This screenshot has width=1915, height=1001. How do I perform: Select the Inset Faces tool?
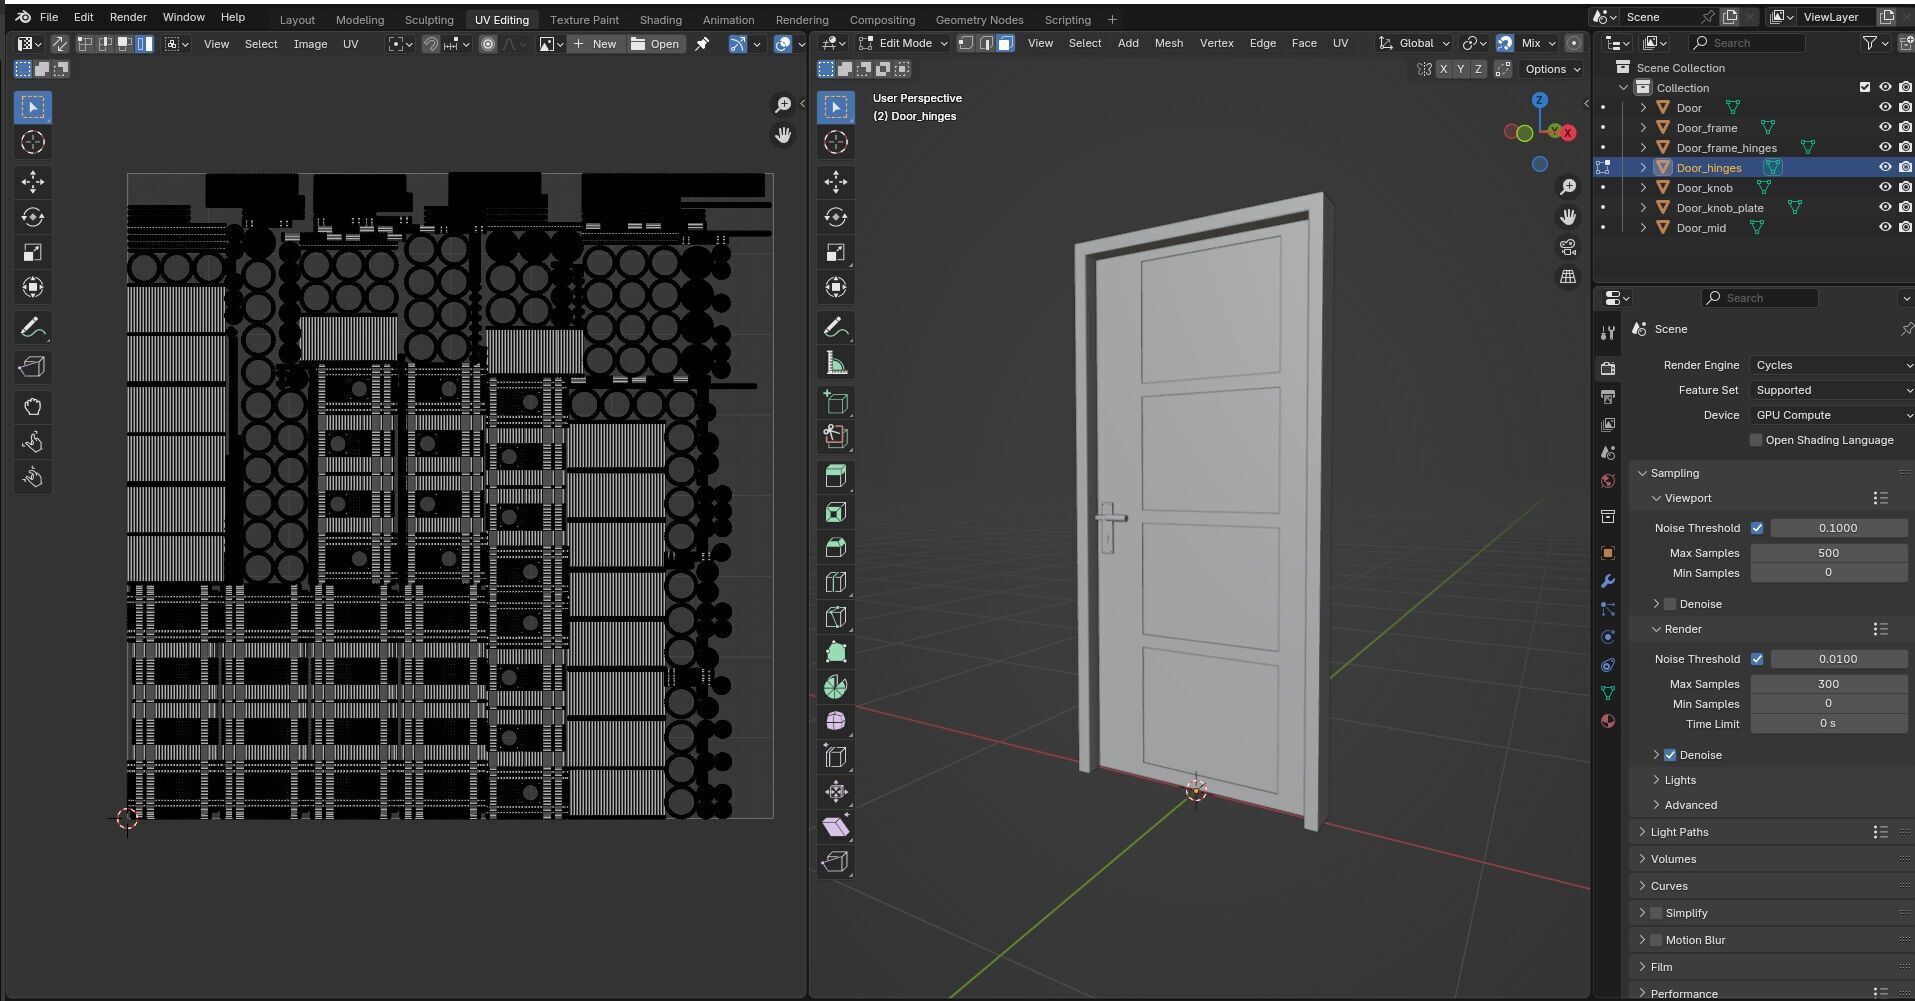point(836,513)
